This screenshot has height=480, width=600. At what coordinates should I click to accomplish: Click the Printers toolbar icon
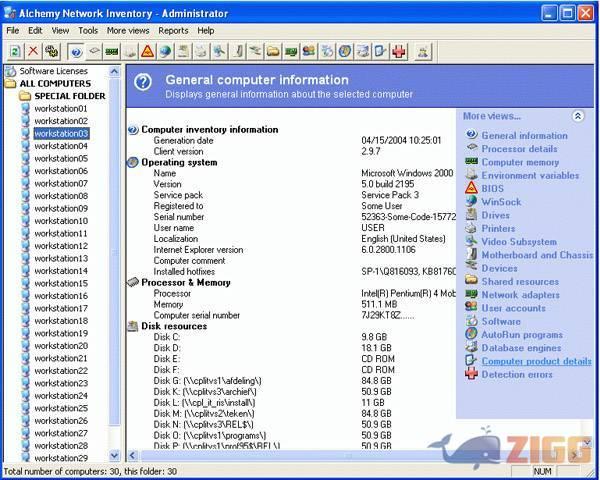201,51
